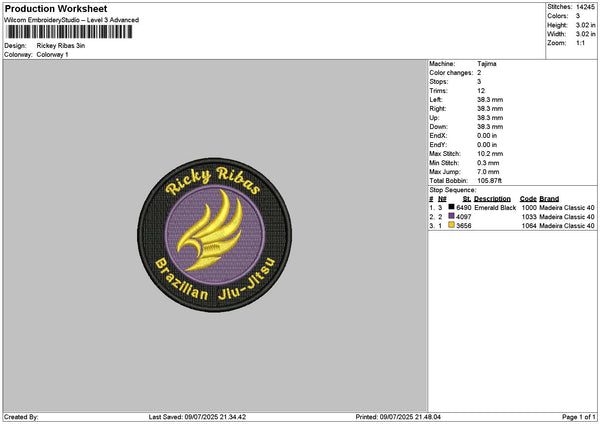Click the design name Rickey Ribas 3in

(x=61, y=46)
